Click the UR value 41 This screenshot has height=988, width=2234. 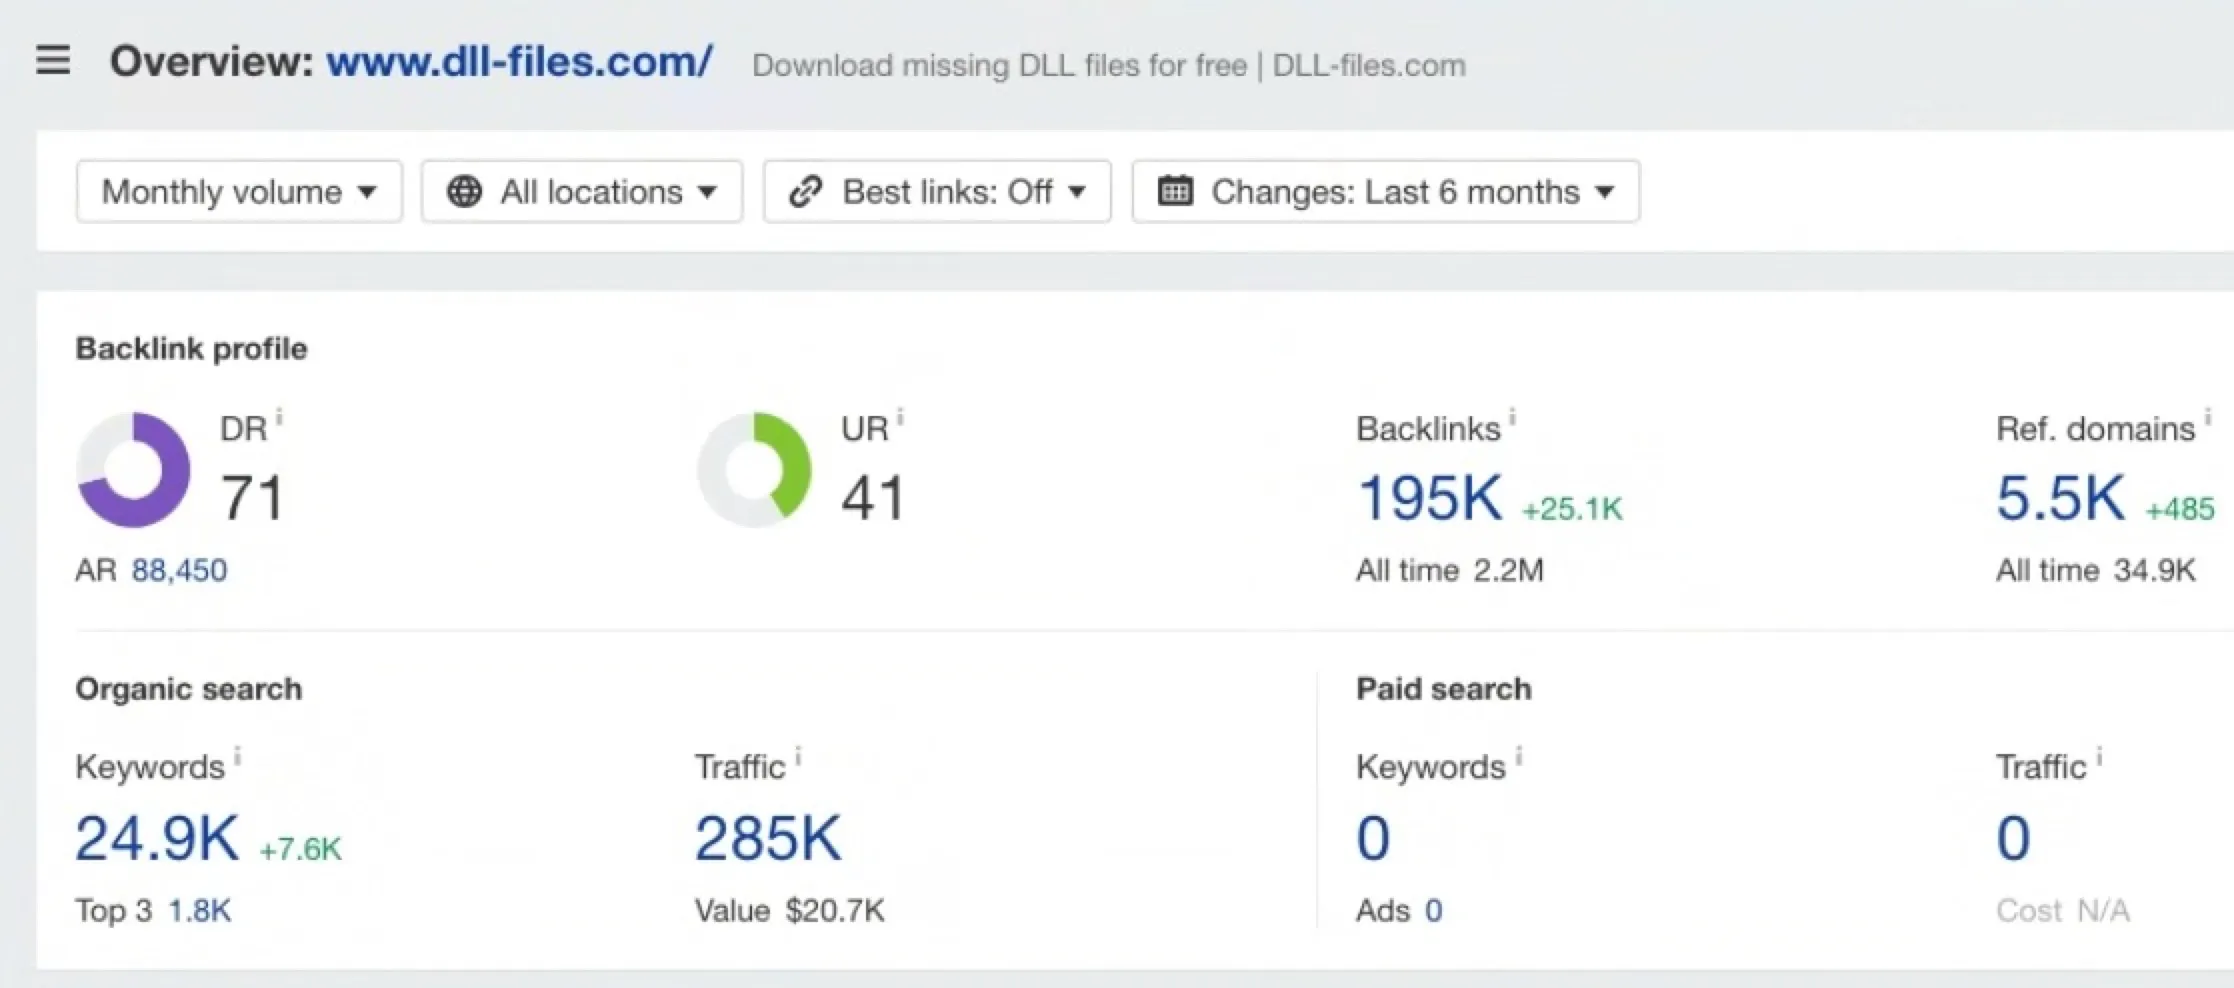(x=873, y=498)
